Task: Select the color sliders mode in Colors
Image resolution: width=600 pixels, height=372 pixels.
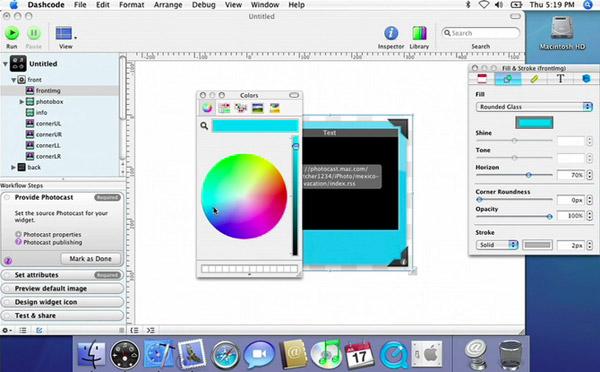Action: pyautogui.click(x=224, y=108)
